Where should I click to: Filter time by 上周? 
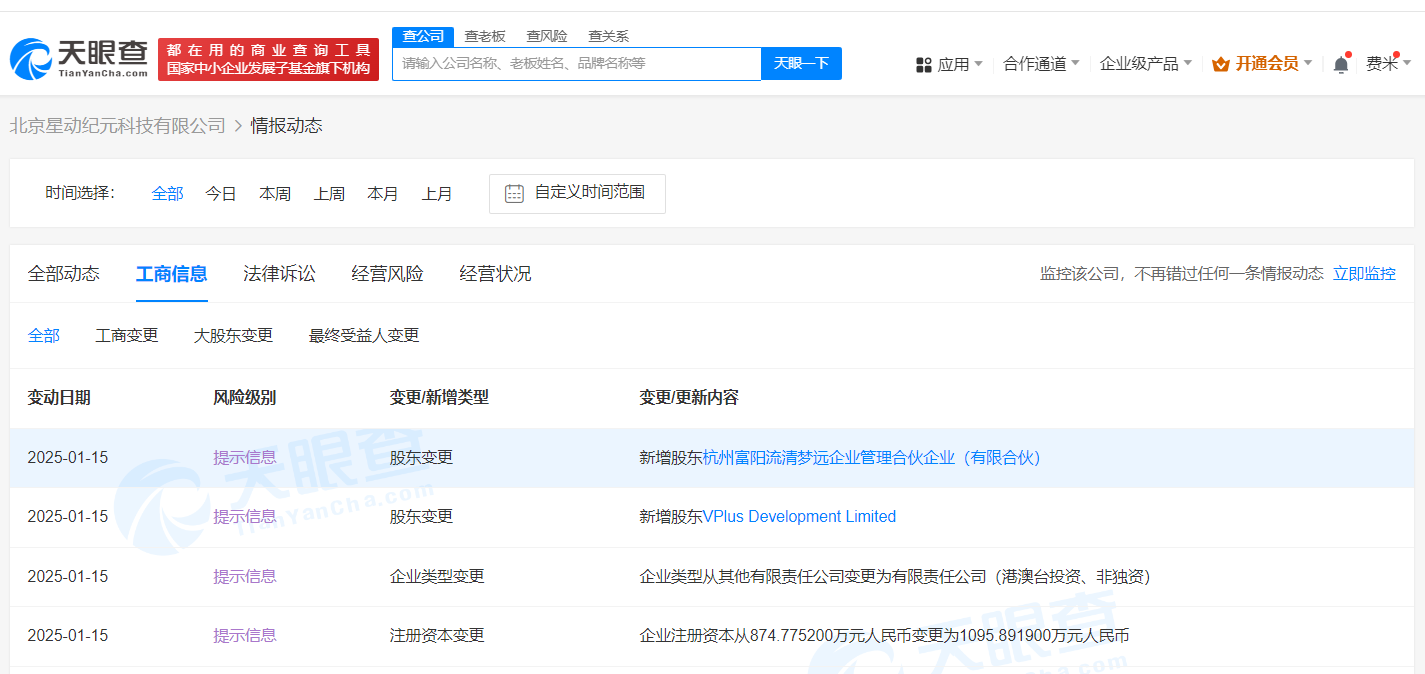(329, 193)
